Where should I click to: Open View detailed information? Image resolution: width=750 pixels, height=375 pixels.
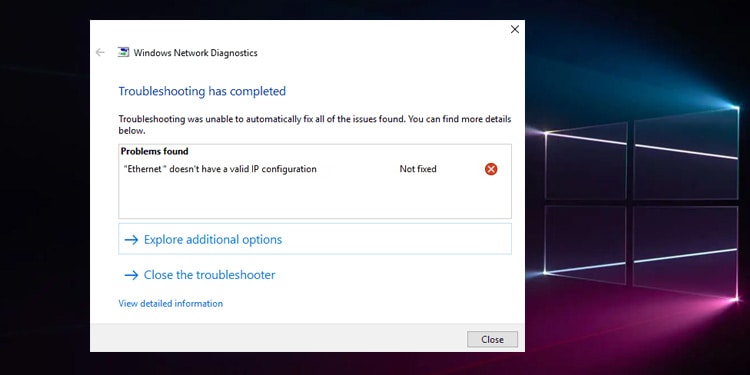coord(170,303)
